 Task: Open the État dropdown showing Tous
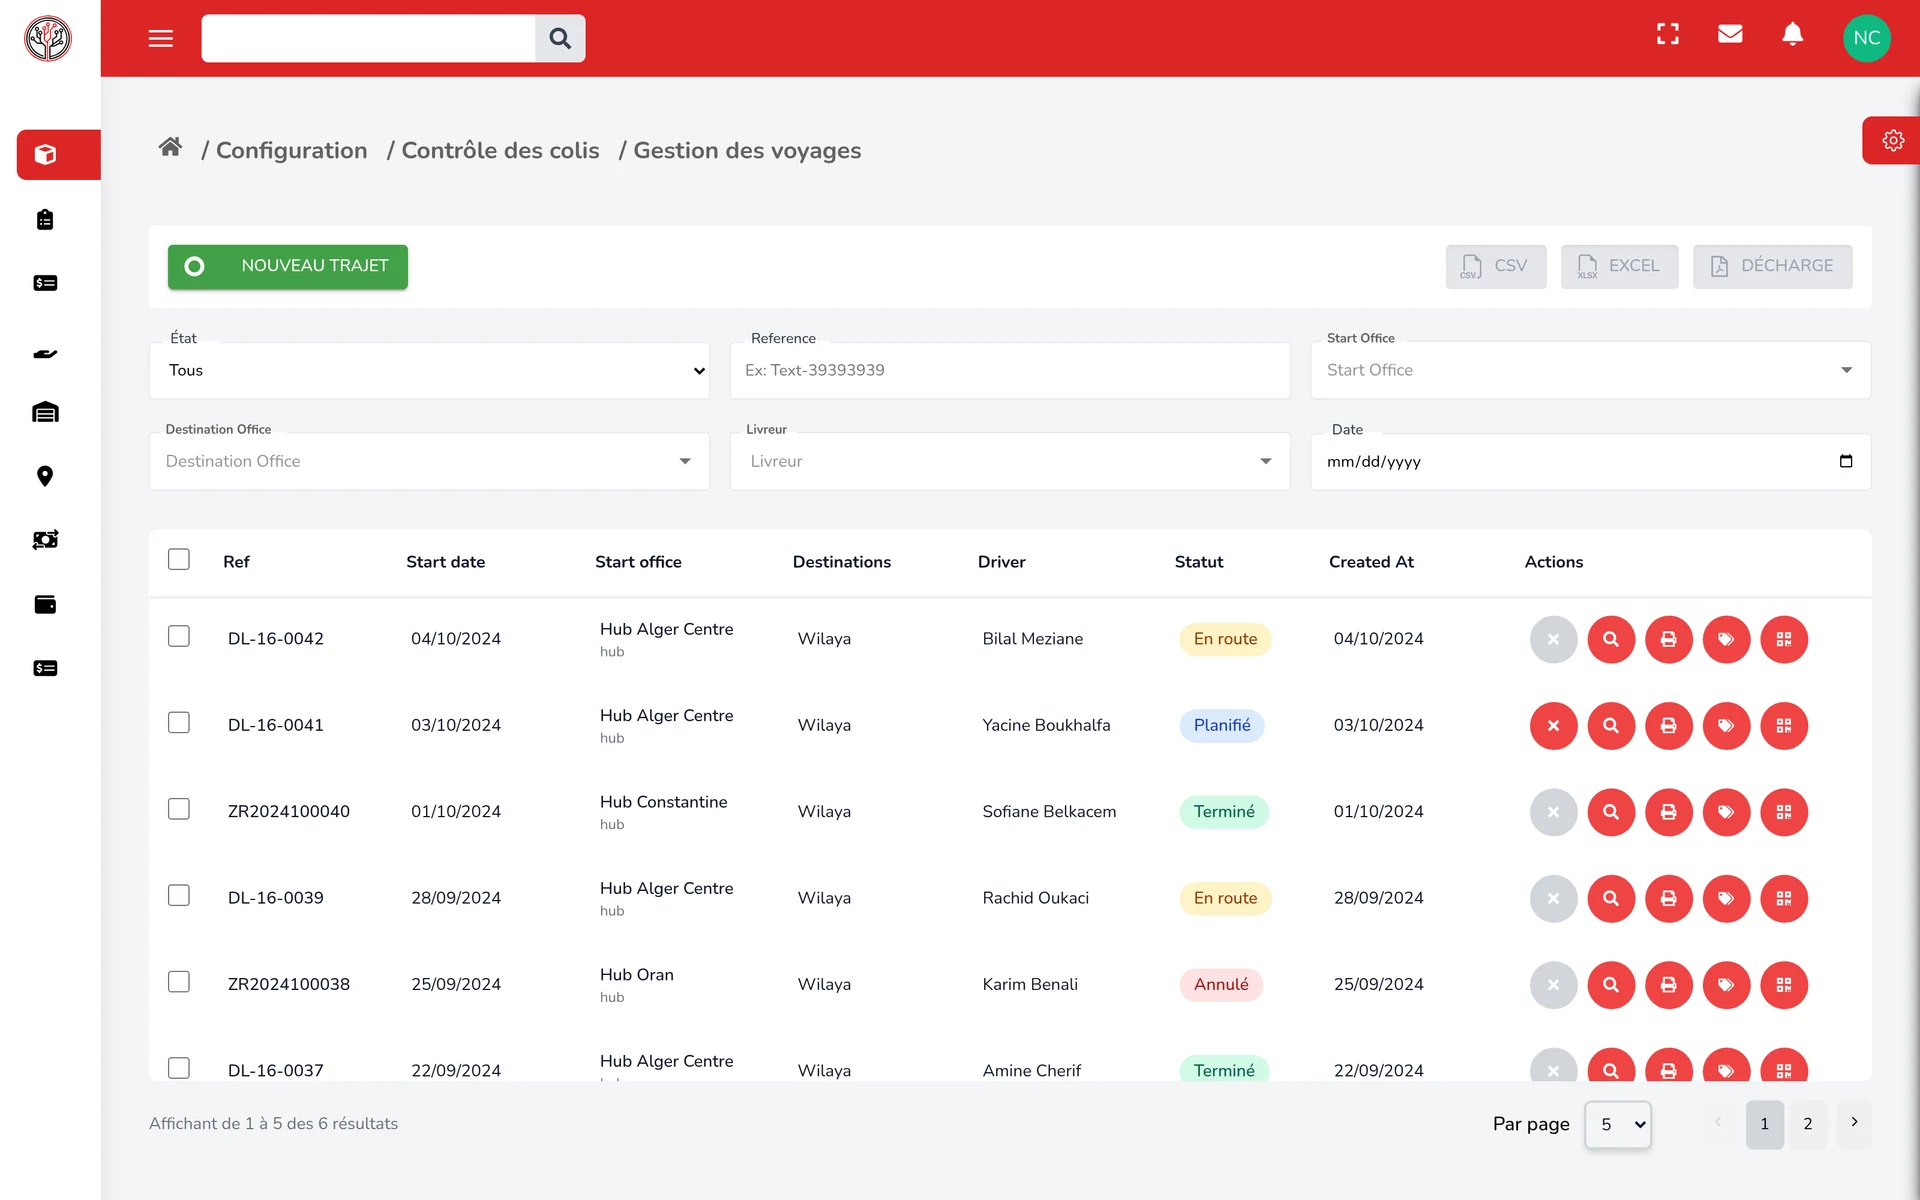coord(430,371)
